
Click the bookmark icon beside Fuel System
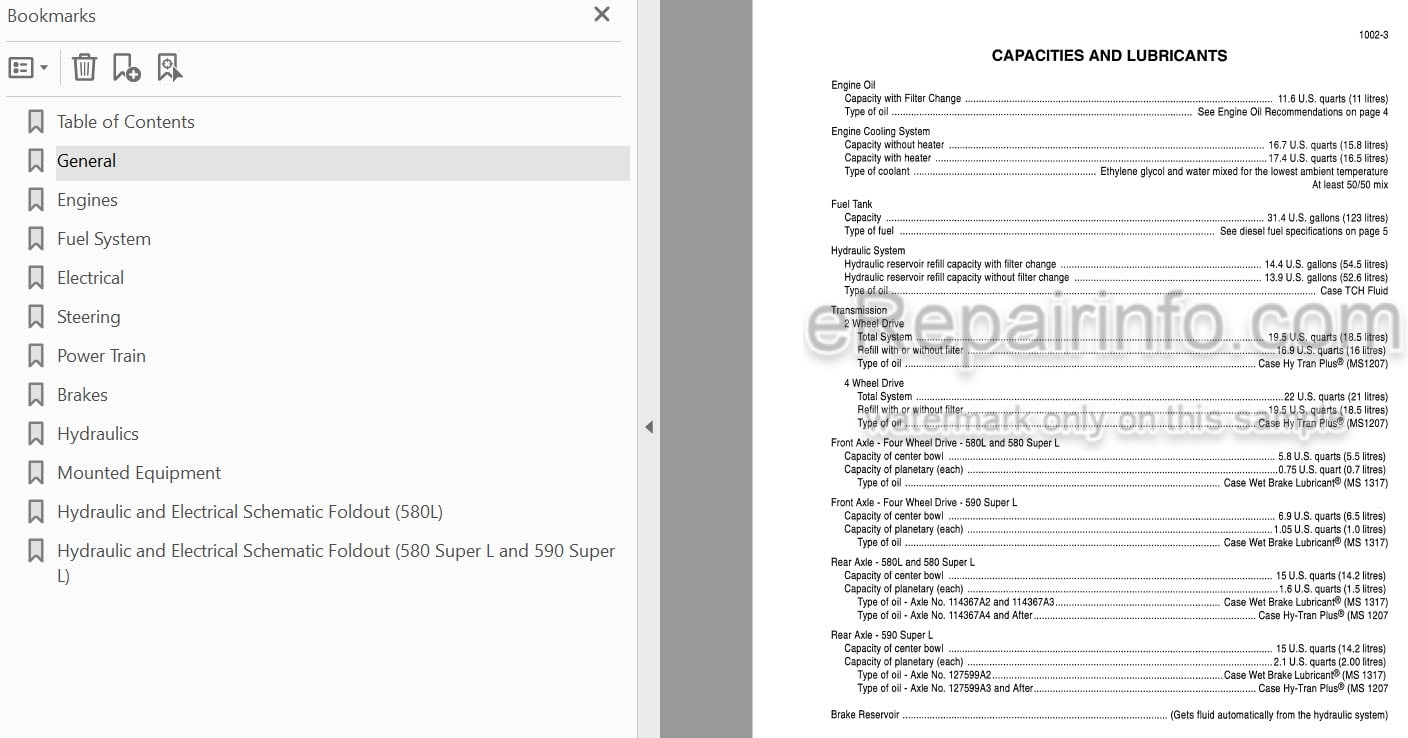click(x=36, y=239)
